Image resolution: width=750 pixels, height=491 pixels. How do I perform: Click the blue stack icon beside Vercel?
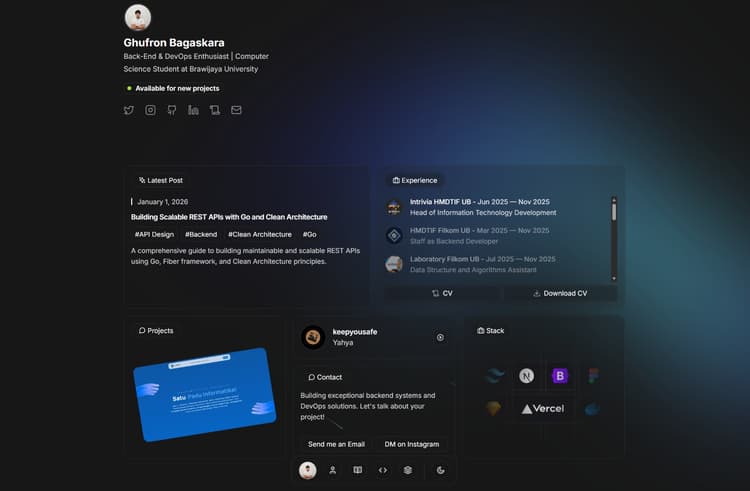tap(592, 409)
